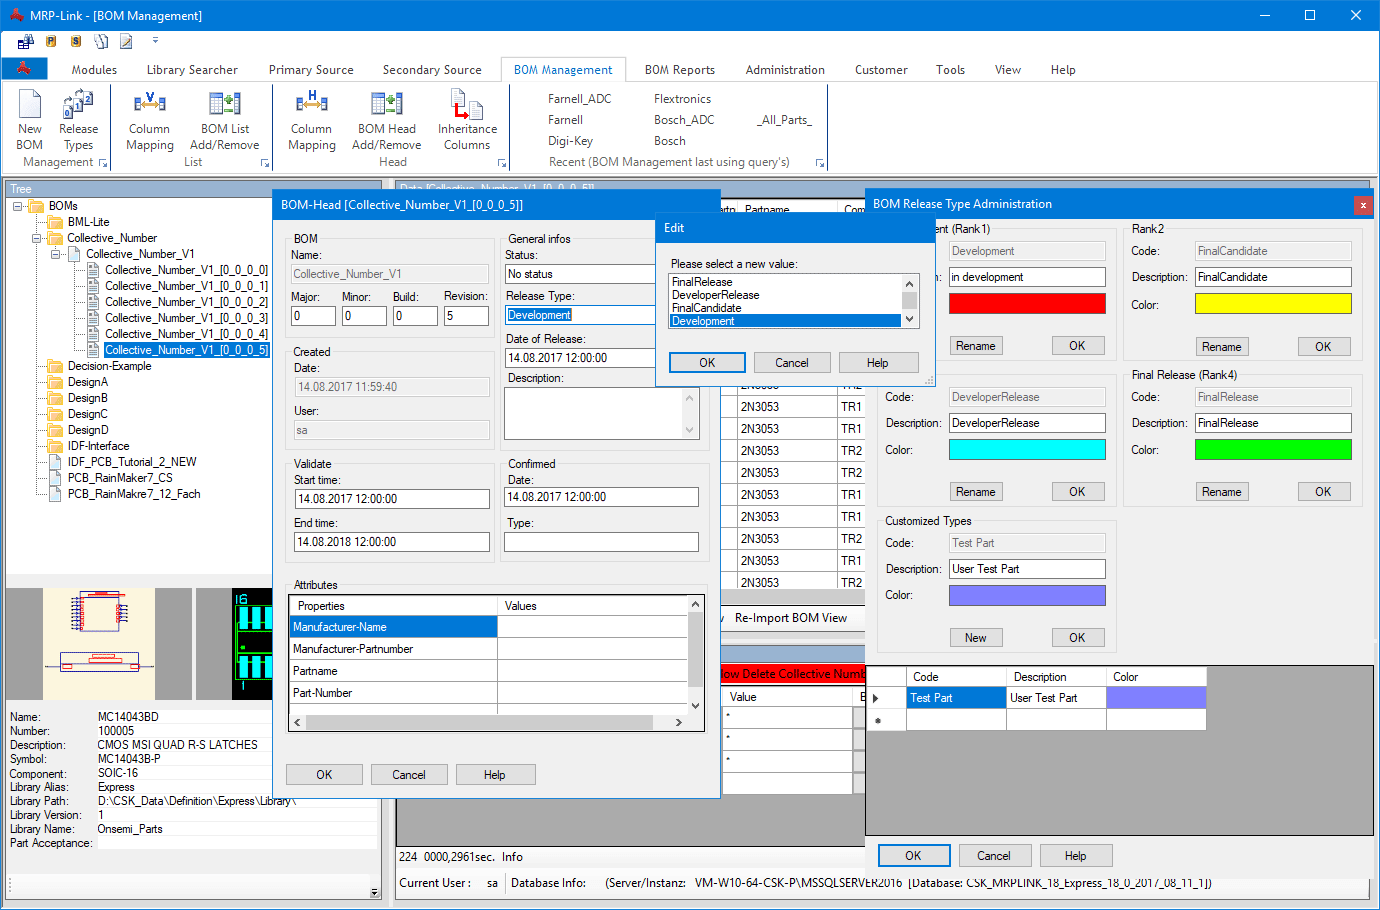Click the IDF-Interface folder icon
Screen dimensions: 1380x910
point(56,446)
